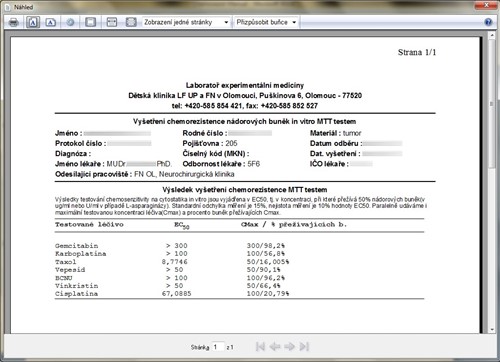Click the 100/56,8% Cmax value
The height and width of the screenshot is (362, 500).
pos(266,254)
